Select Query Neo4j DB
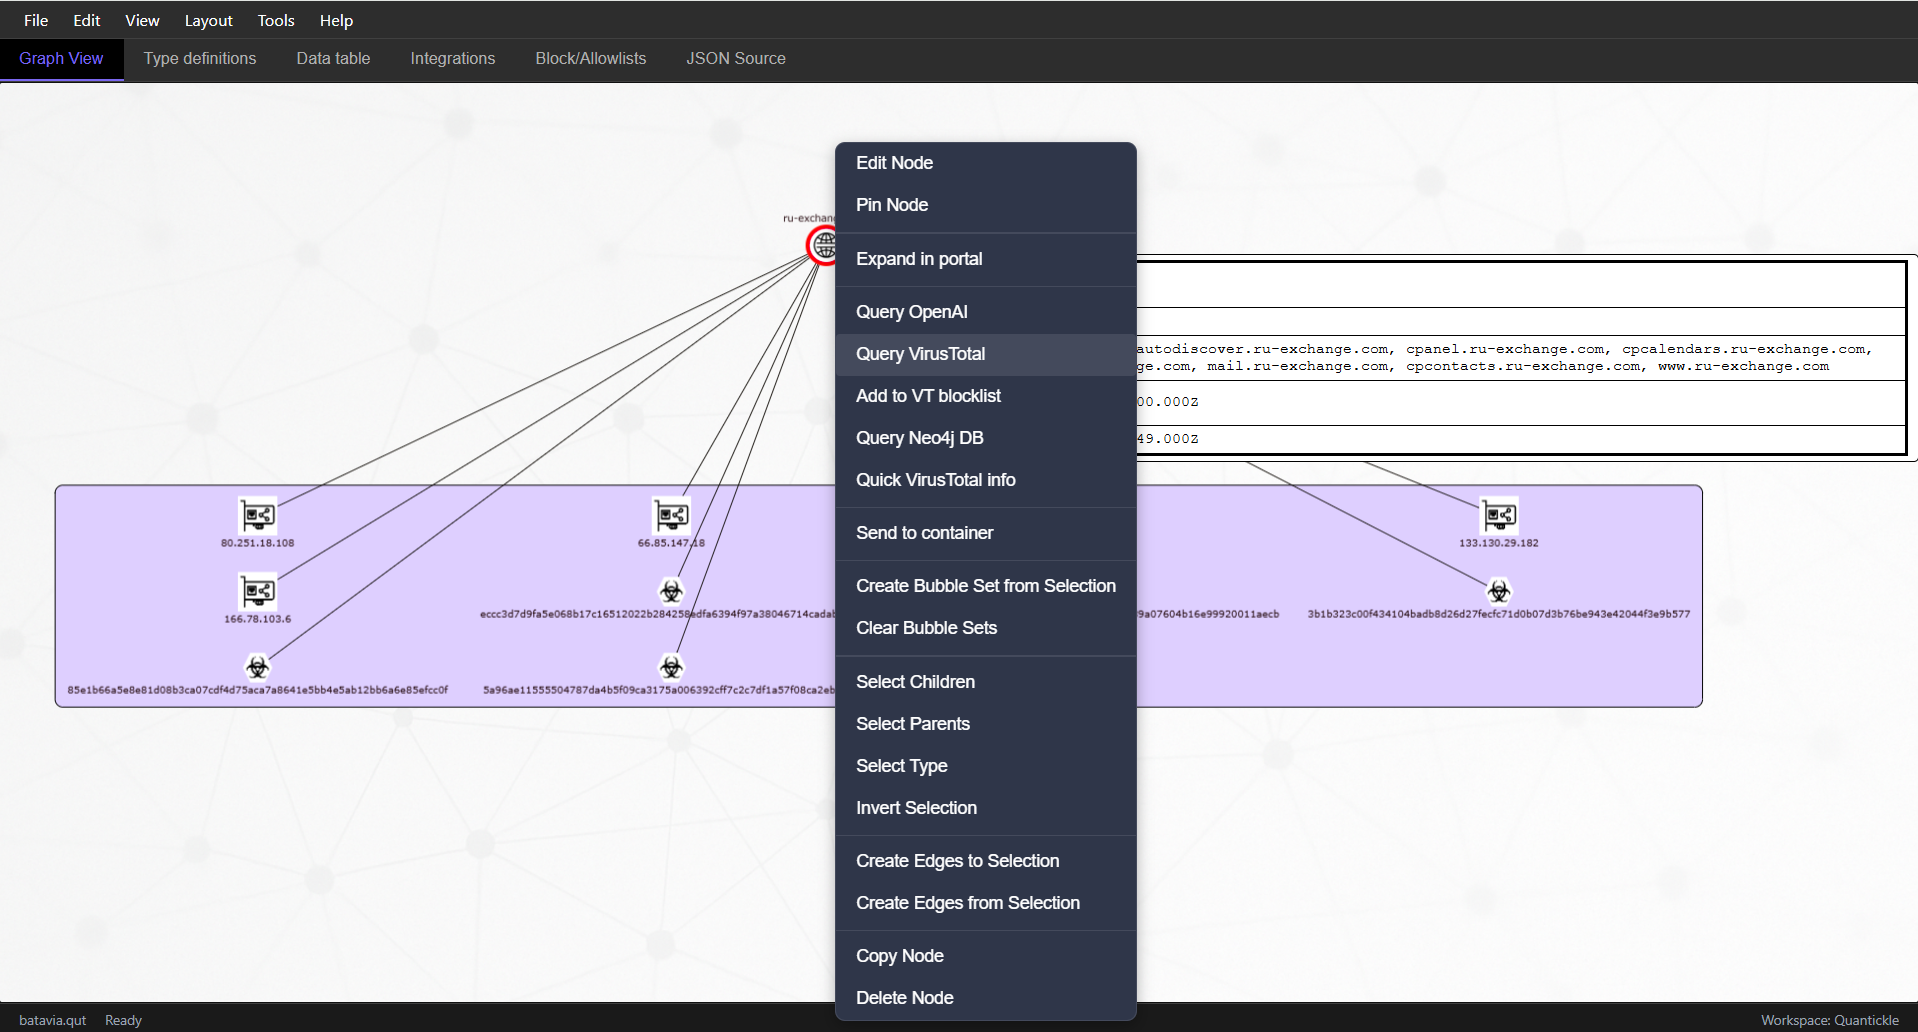The image size is (1918, 1032). [986, 438]
